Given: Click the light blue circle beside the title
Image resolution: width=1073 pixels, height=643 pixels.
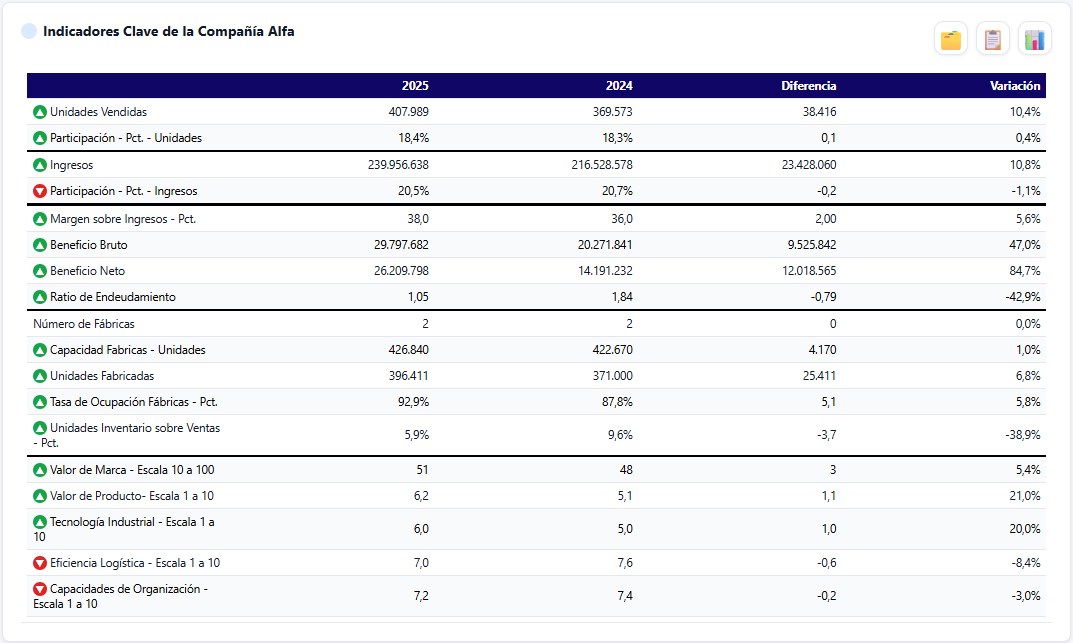Looking at the screenshot, I should click(x=29, y=31).
